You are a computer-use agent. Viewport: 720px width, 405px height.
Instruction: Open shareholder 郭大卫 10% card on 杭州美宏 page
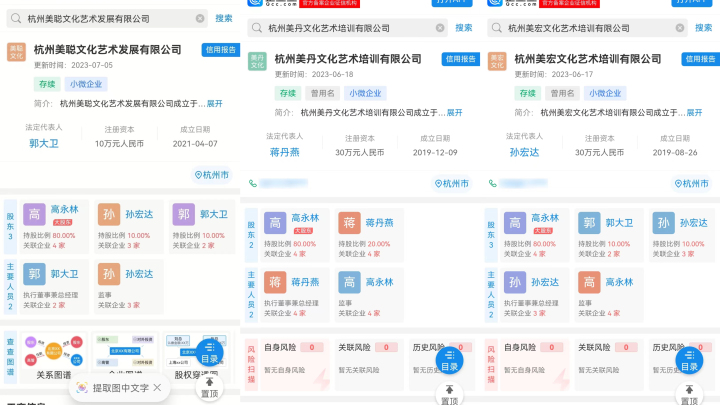[x=609, y=236]
